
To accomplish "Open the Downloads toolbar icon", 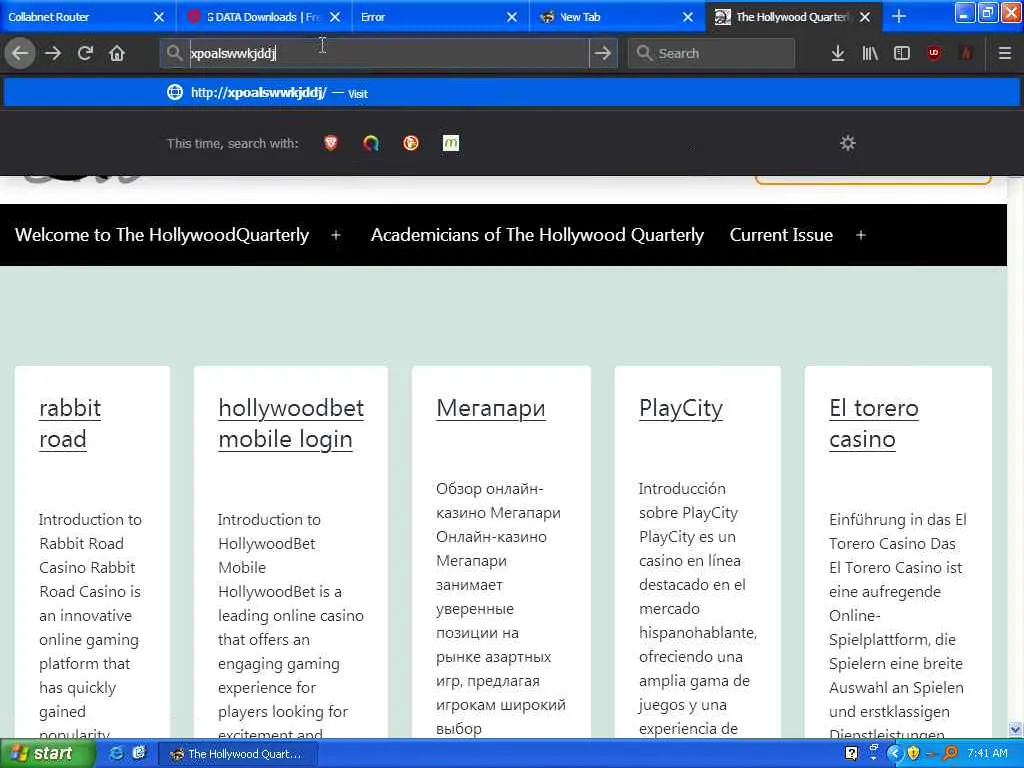I will click(838, 54).
